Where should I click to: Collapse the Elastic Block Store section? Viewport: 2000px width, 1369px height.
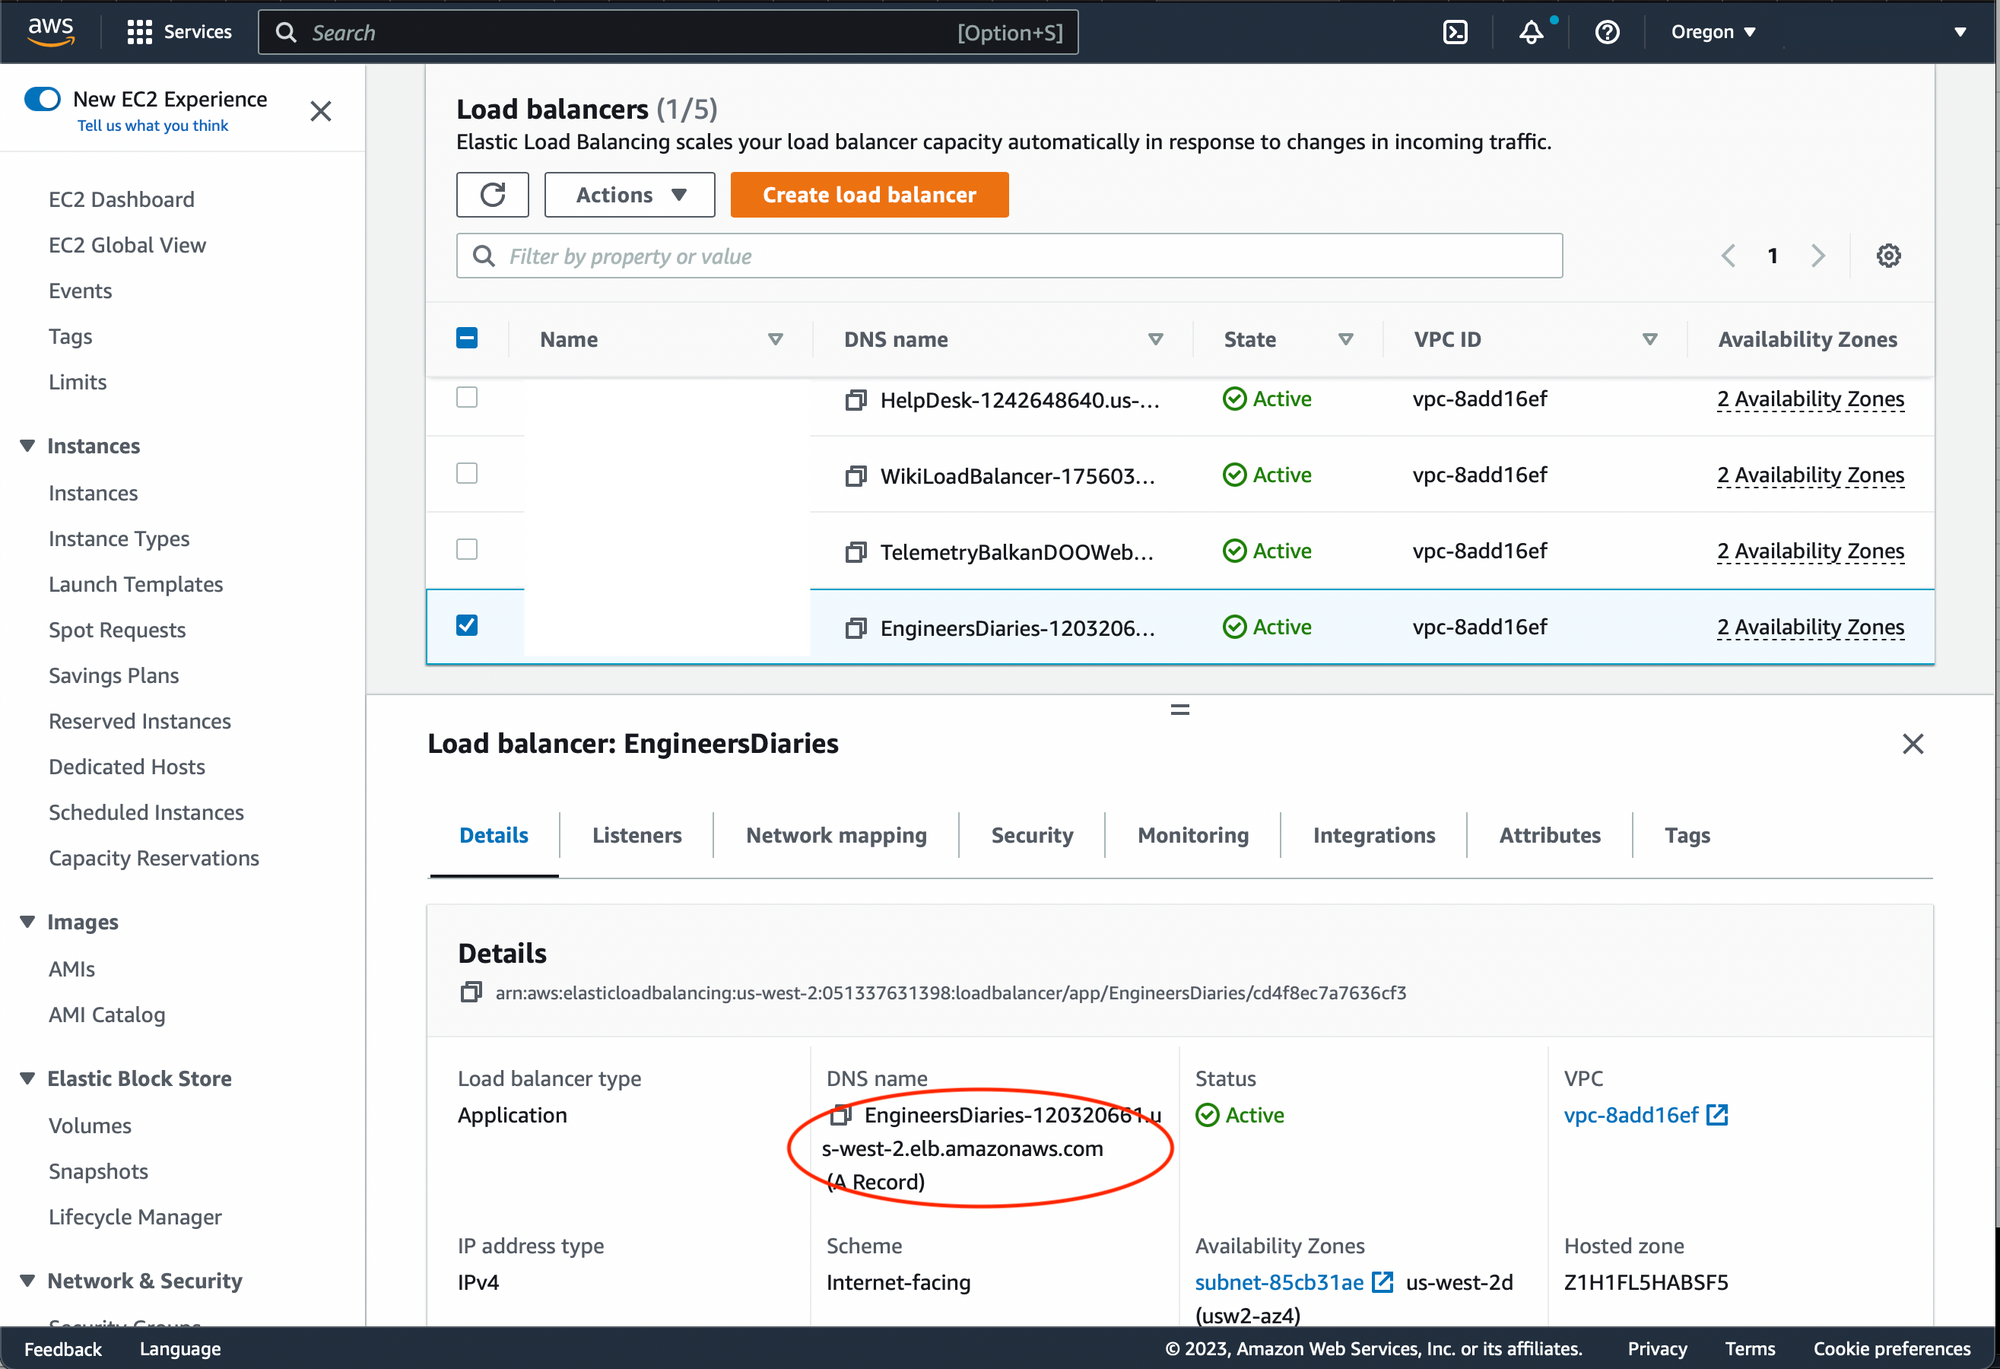tap(27, 1078)
